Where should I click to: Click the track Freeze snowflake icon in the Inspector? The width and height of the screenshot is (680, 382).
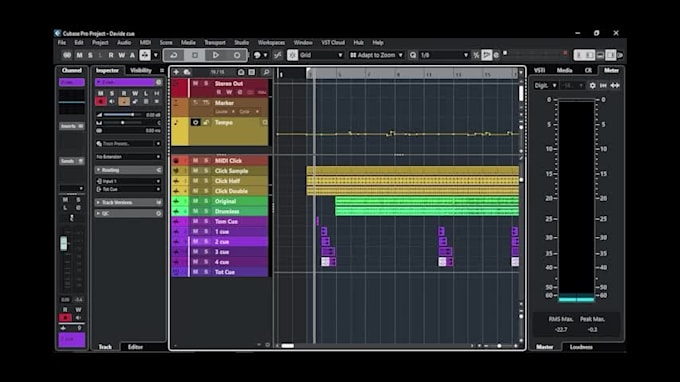(x=157, y=101)
